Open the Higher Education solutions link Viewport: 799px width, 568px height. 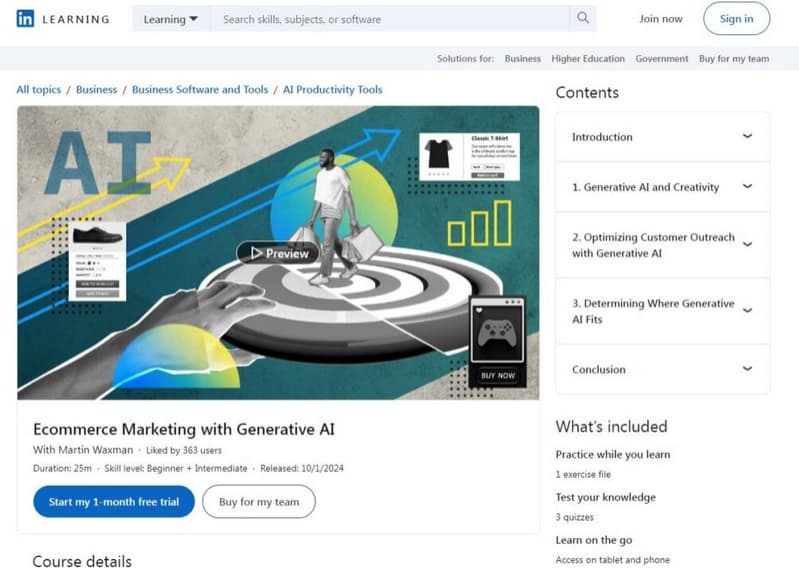pyautogui.click(x=588, y=59)
